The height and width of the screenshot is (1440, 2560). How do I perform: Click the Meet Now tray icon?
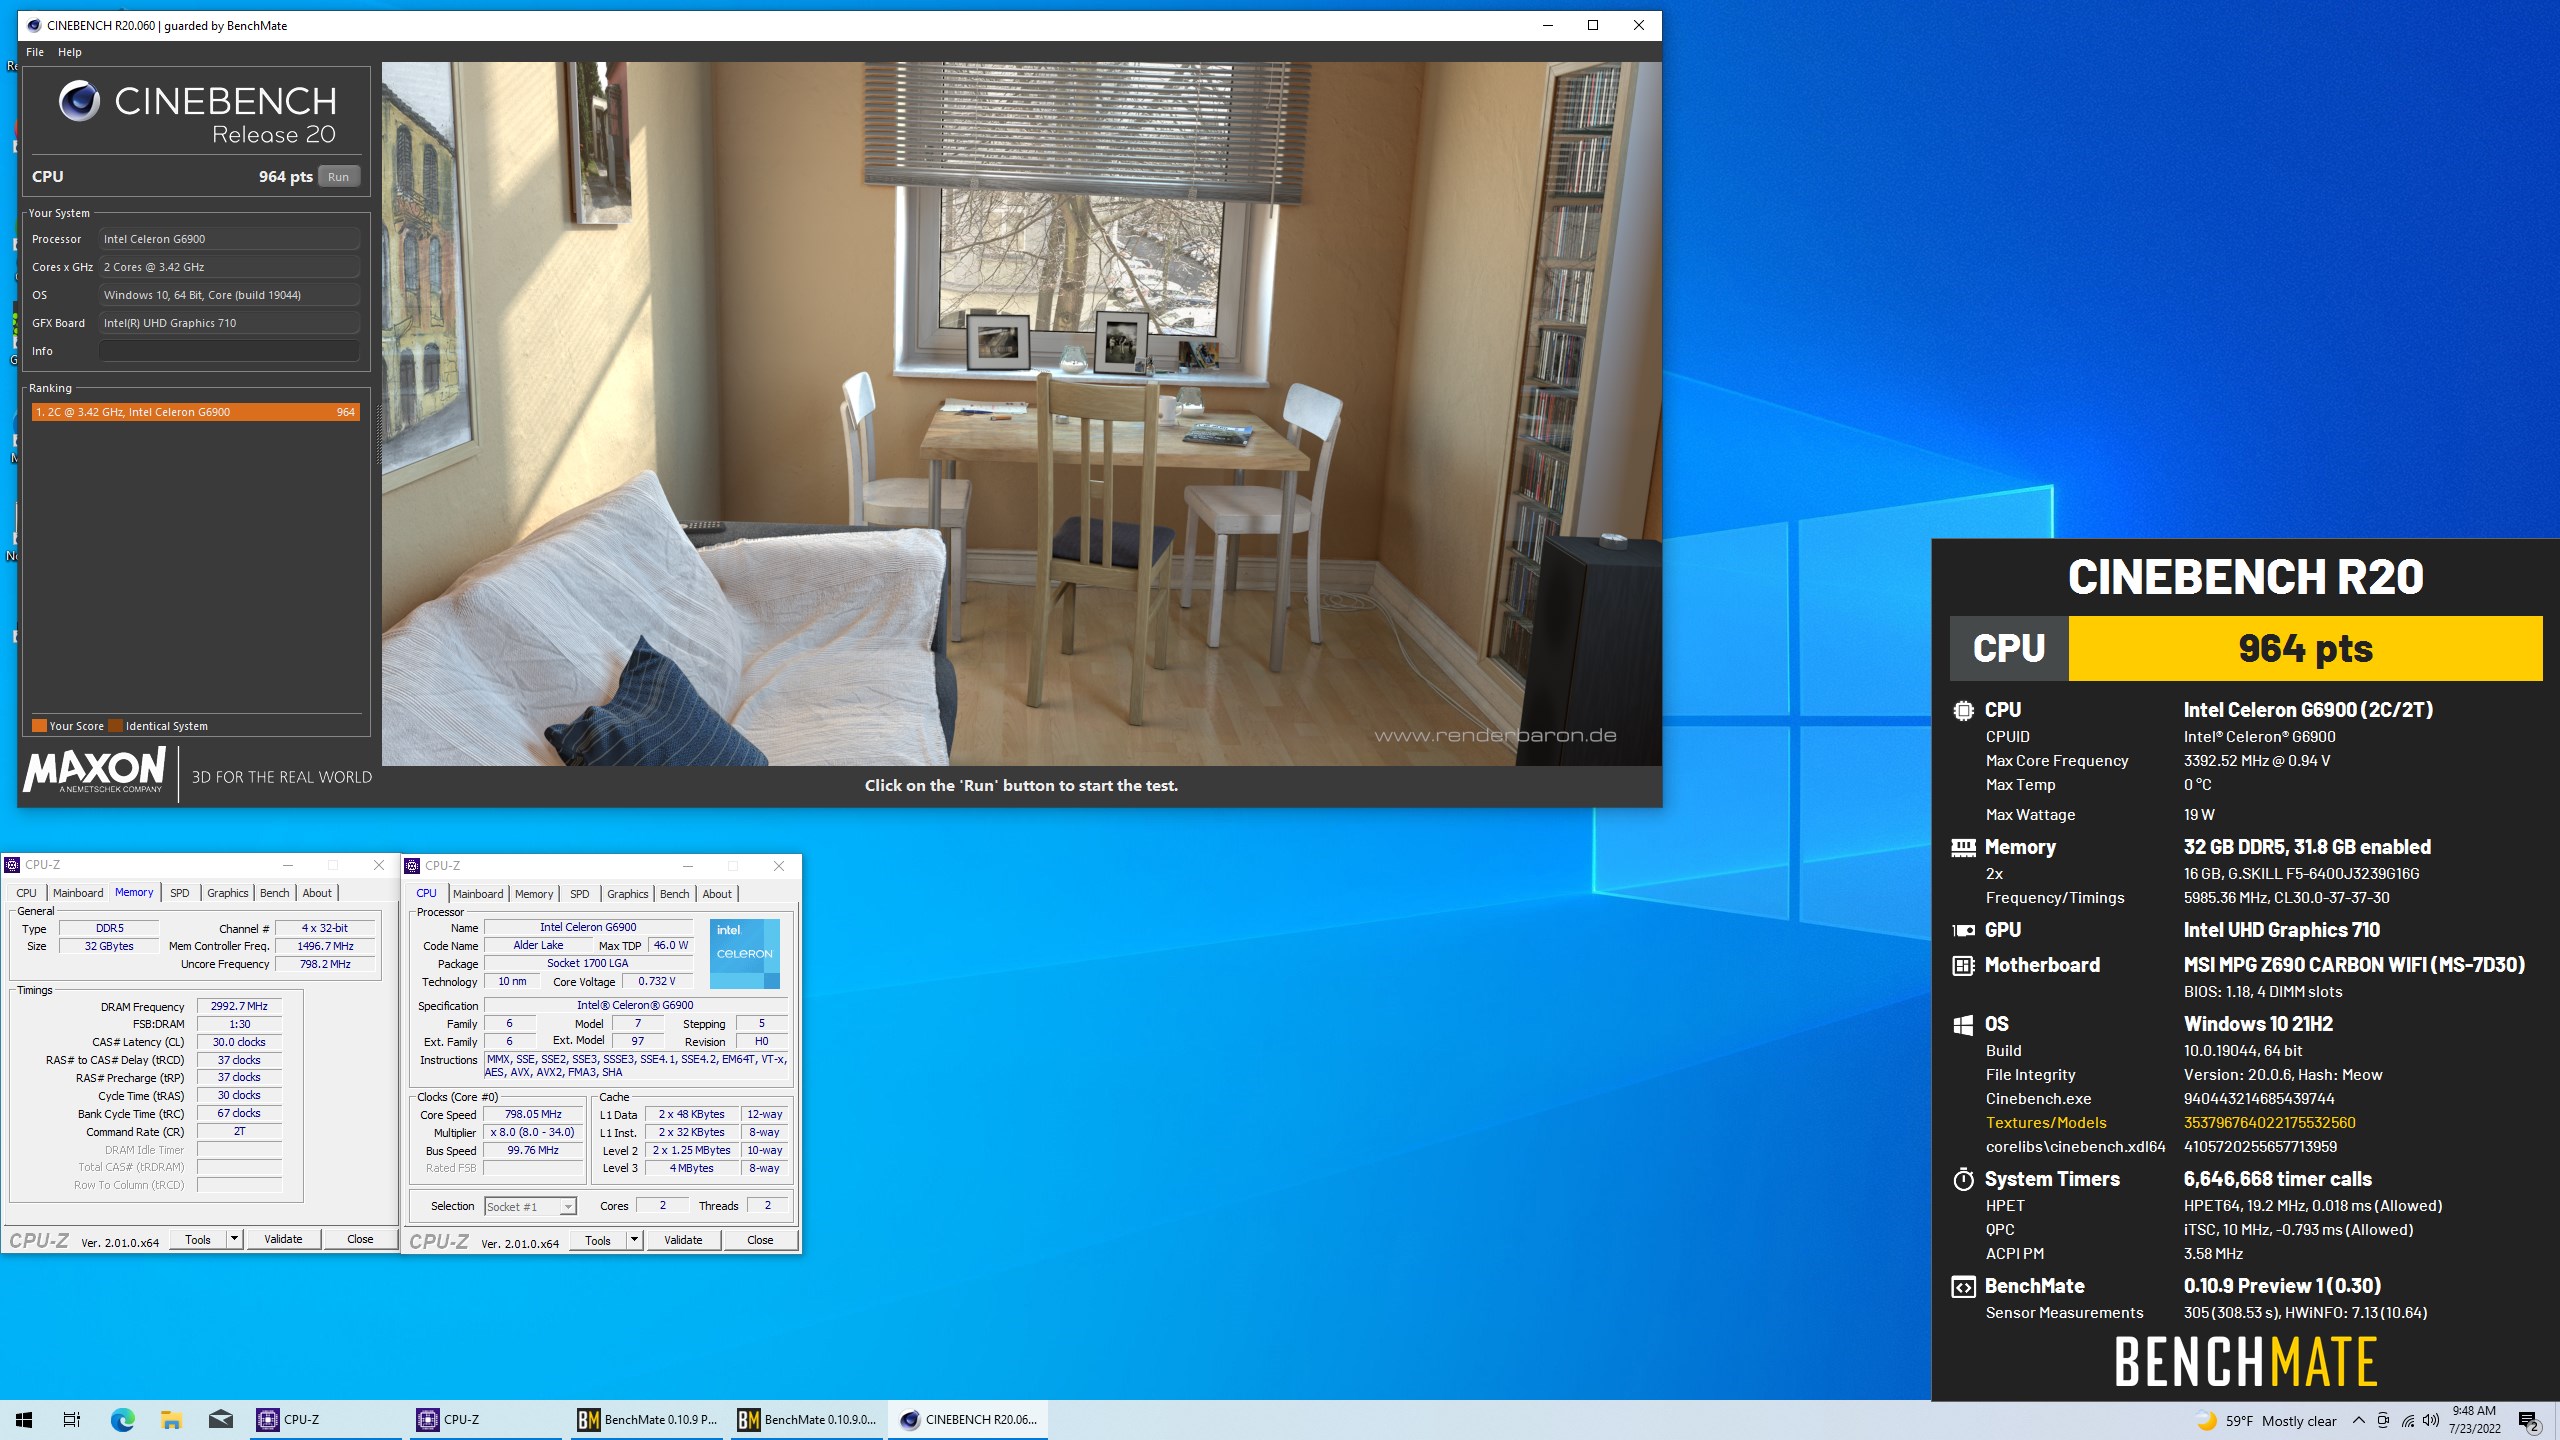click(x=2383, y=1421)
